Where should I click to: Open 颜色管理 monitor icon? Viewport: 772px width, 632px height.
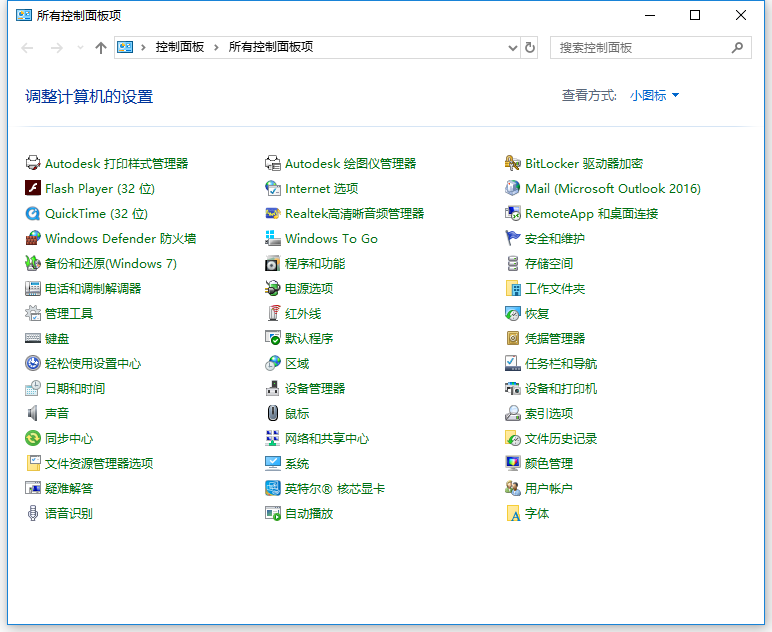[513, 463]
